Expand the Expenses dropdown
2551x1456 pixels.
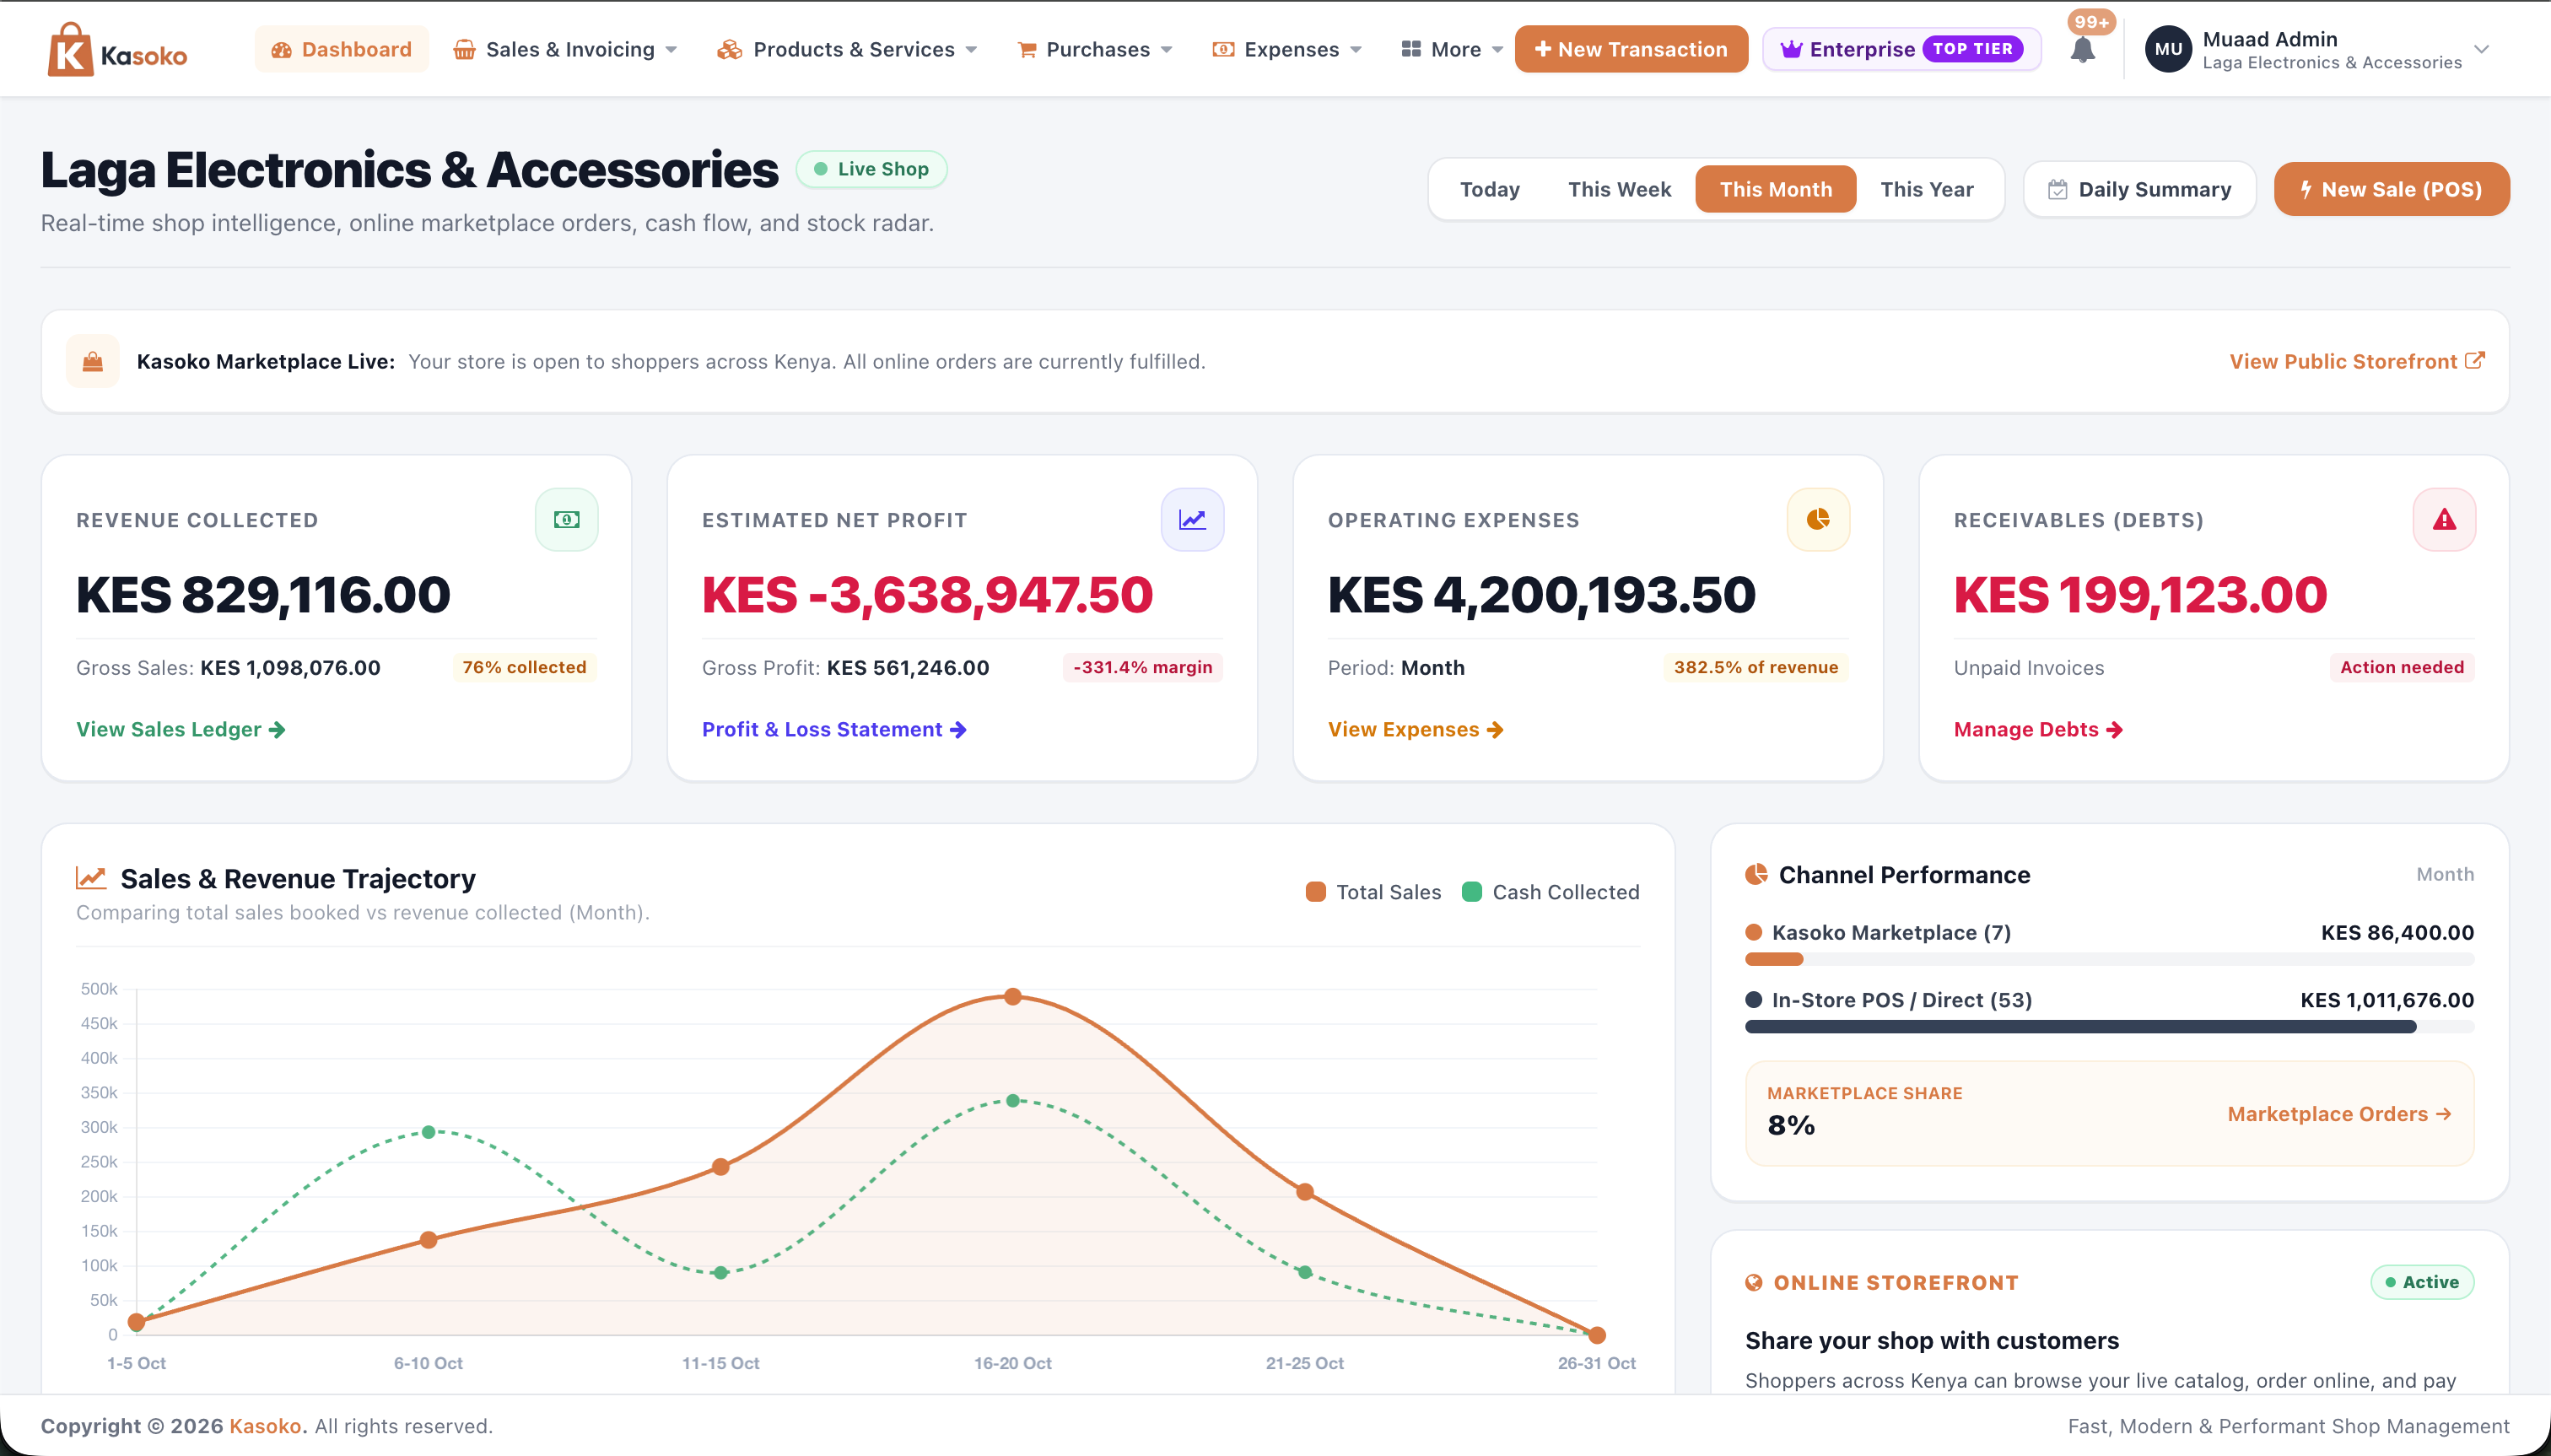1287,49
